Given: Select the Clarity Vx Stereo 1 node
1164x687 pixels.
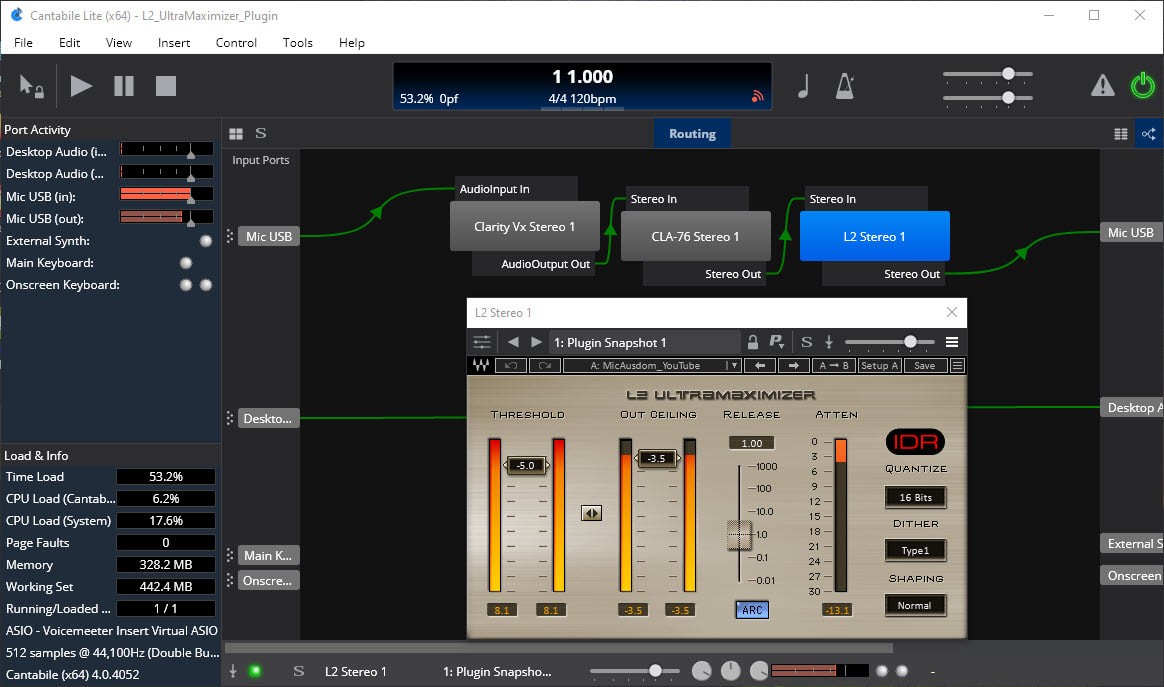Looking at the screenshot, I should (524, 227).
